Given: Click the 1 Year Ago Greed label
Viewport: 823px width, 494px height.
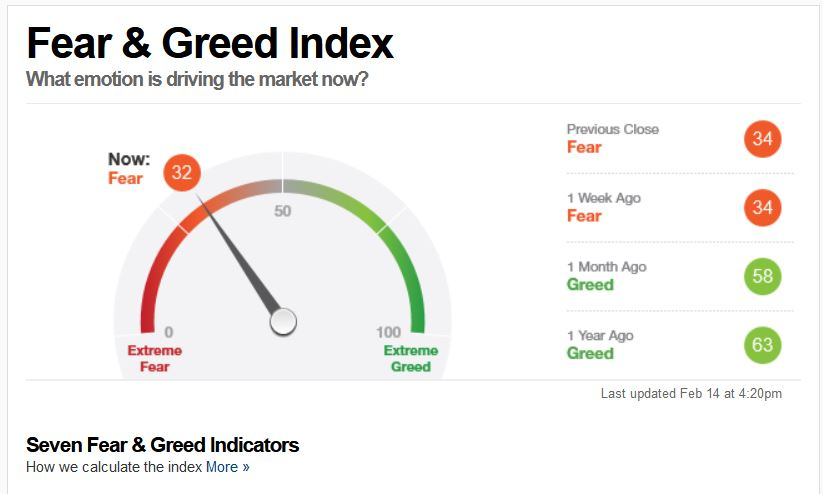Looking at the screenshot, I should 590,353.
